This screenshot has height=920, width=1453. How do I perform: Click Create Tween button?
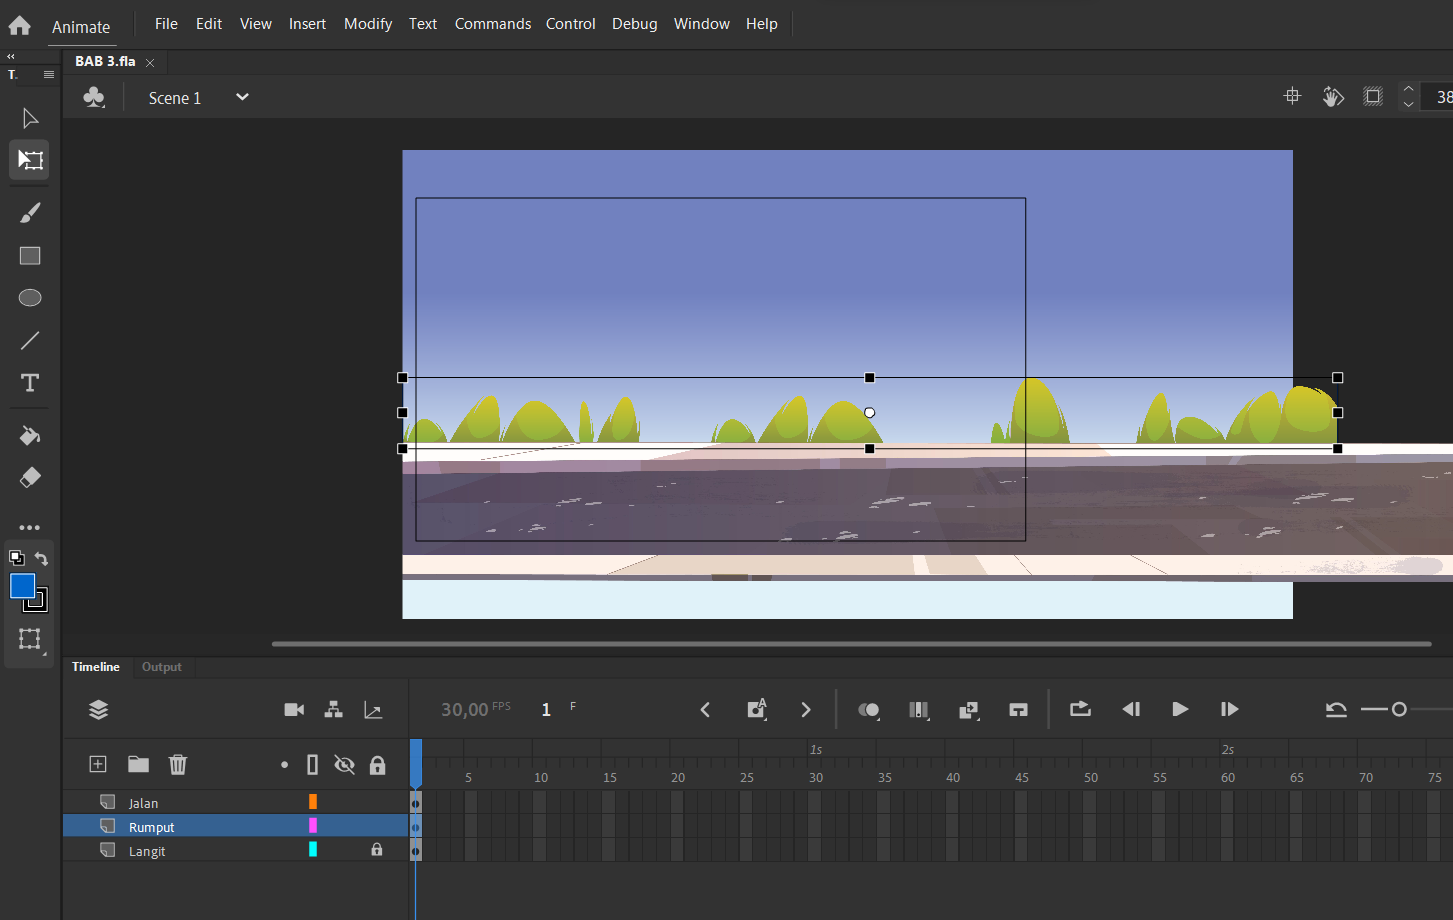968,710
